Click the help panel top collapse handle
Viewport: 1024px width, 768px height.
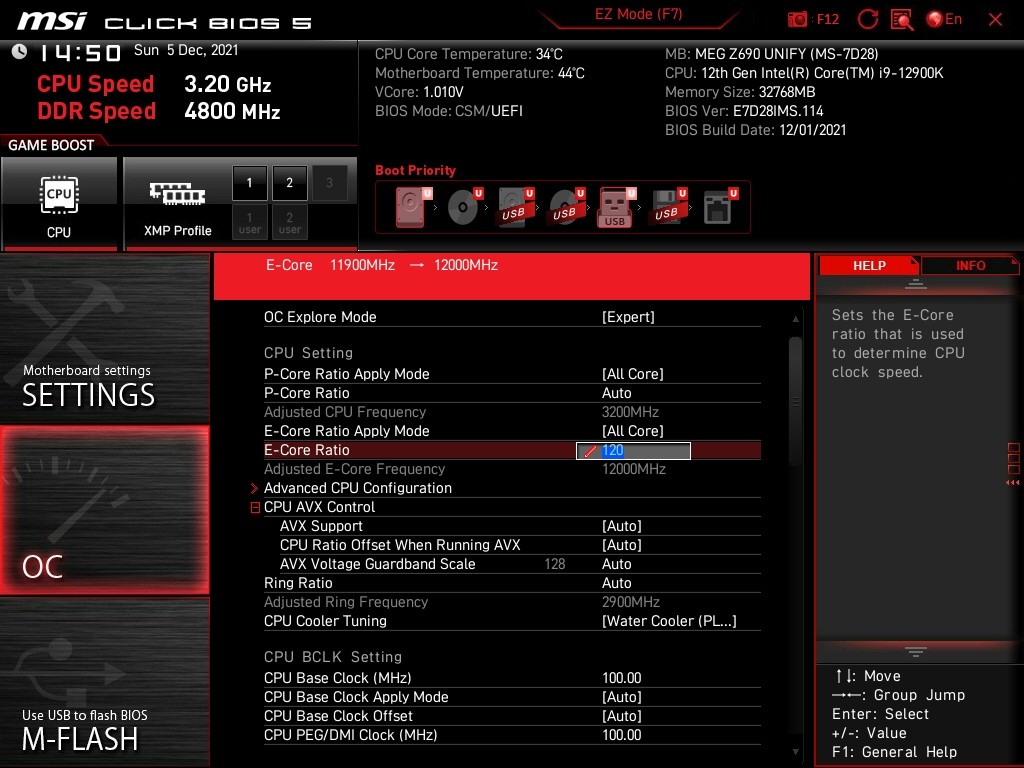click(x=916, y=284)
